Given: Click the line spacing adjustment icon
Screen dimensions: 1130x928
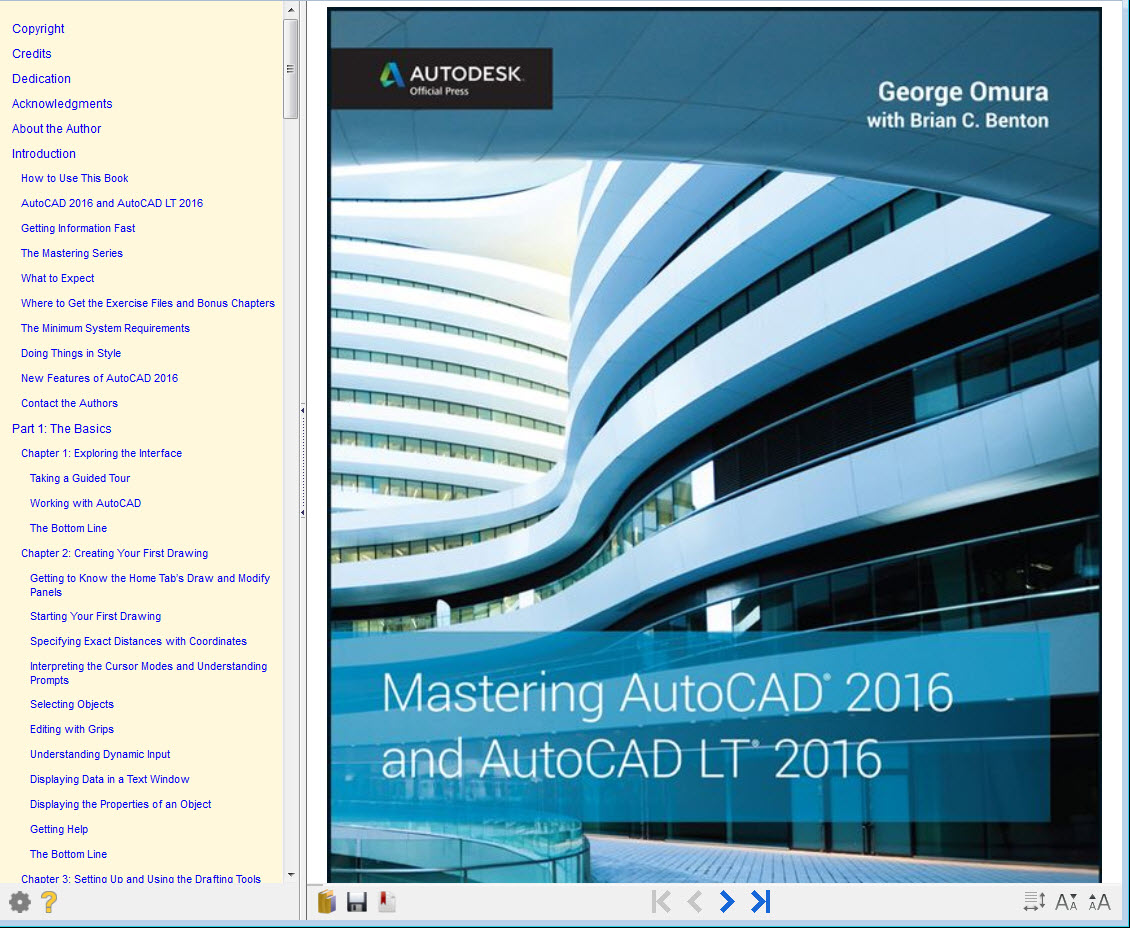Looking at the screenshot, I should click(x=1035, y=901).
